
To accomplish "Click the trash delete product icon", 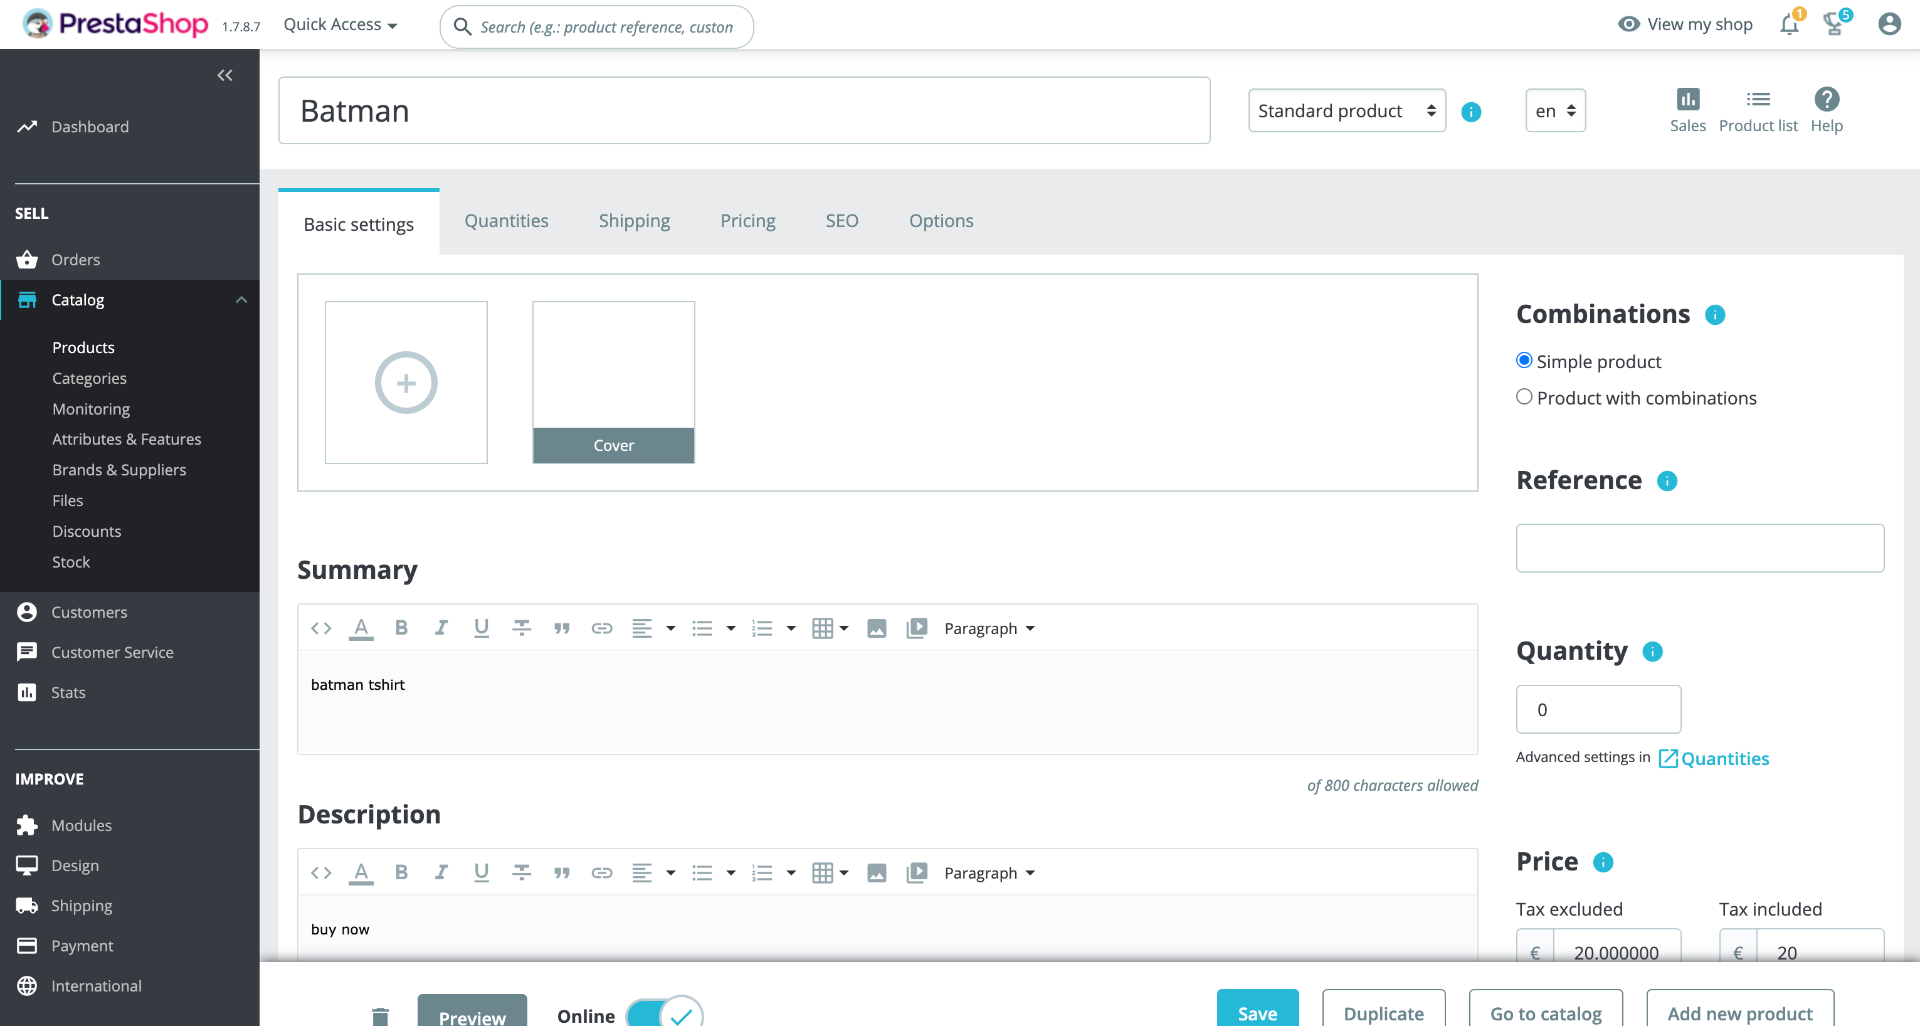I will click(x=380, y=1015).
